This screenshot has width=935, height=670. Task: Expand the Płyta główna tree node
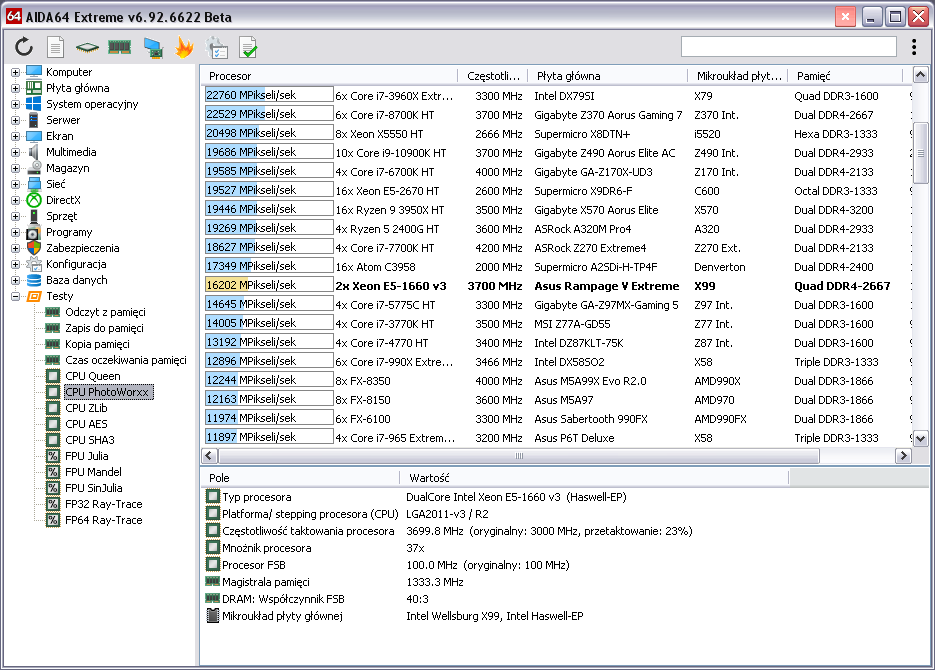coord(15,88)
